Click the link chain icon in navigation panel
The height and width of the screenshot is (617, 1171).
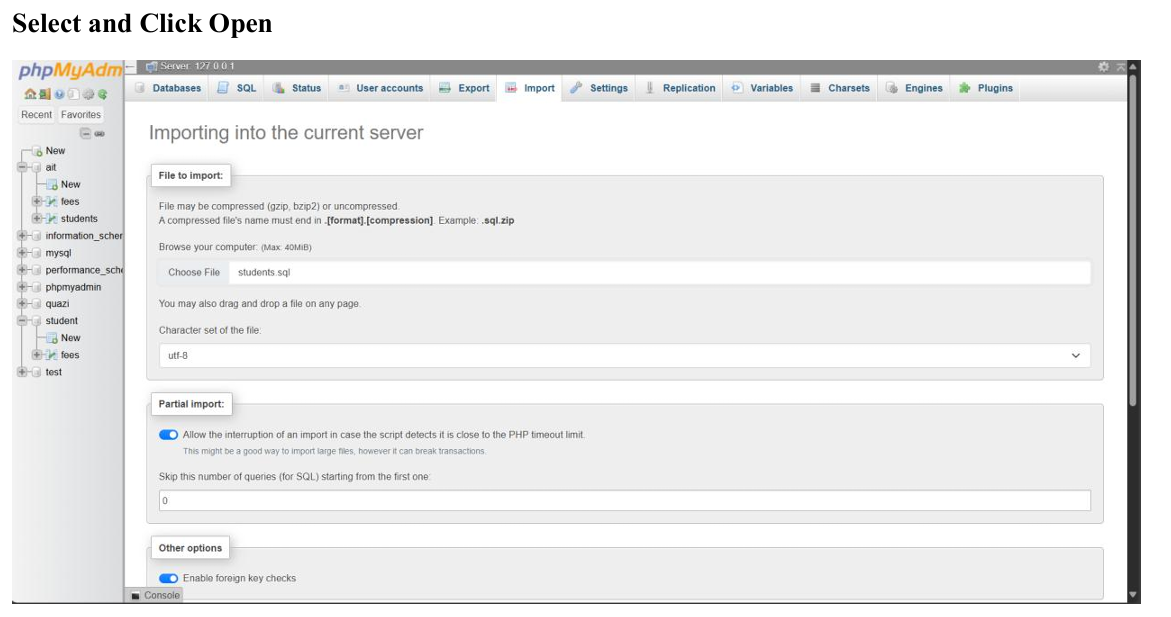click(100, 133)
